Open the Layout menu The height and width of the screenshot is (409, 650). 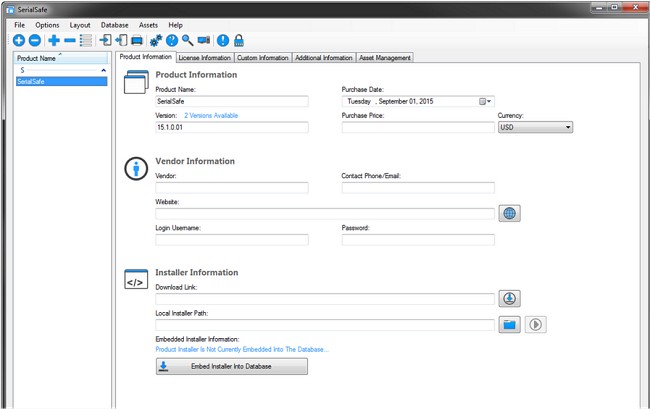[80, 25]
